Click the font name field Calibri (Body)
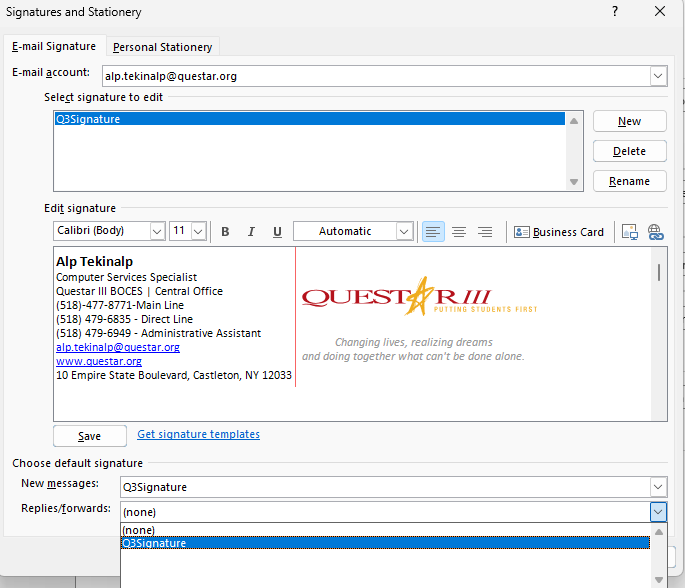 click(x=102, y=231)
